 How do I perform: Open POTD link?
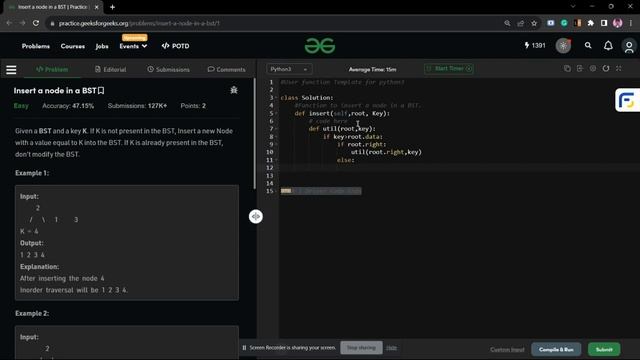click(x=176, y=46)
